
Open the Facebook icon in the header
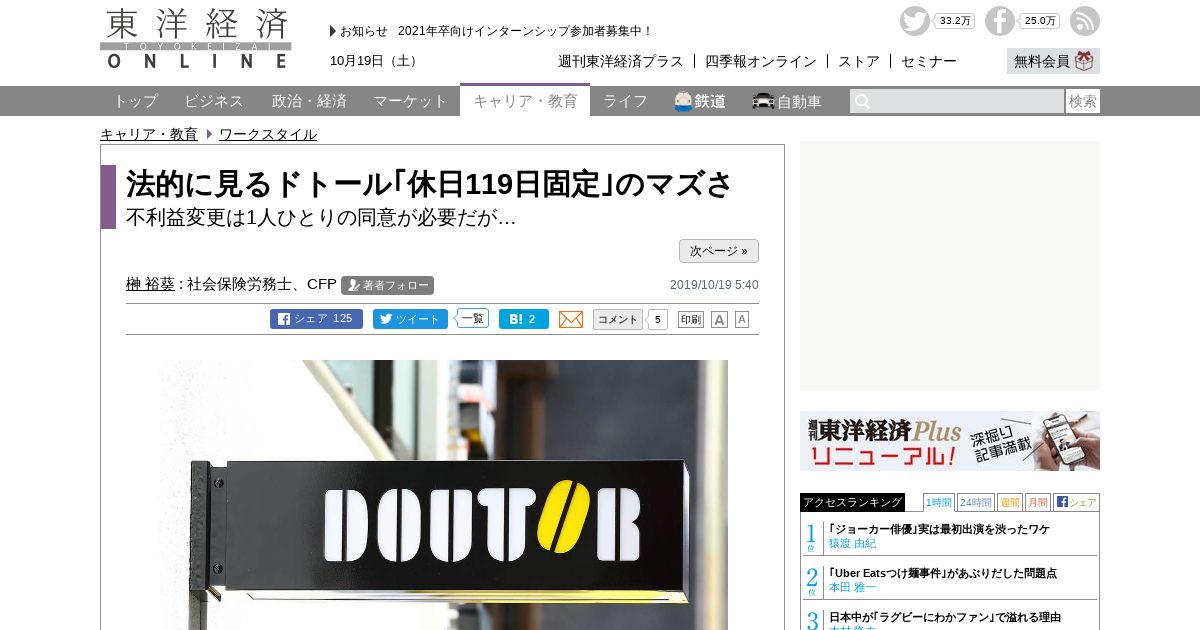point(999,21)
